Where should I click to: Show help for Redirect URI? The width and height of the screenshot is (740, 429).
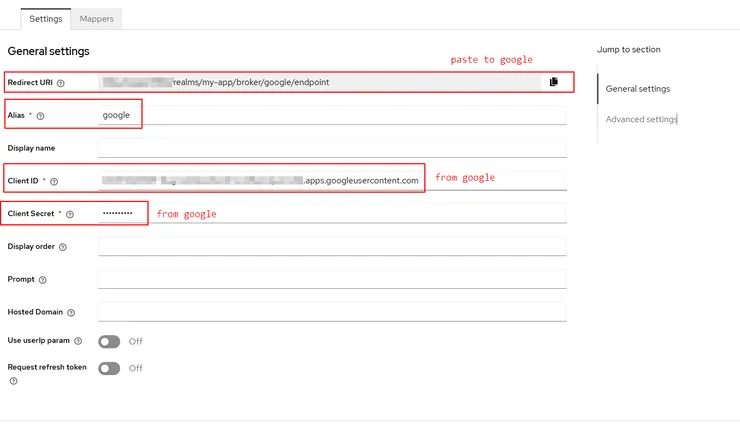[60, 83]
